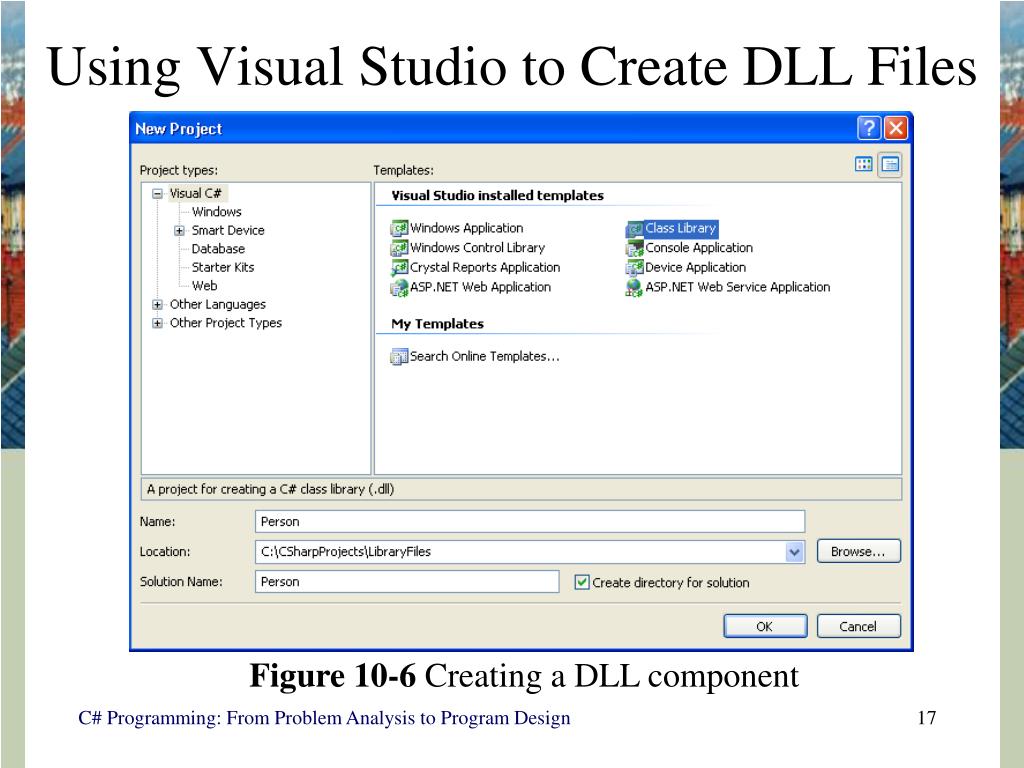Click the Cancel button

tap(858, 626)
